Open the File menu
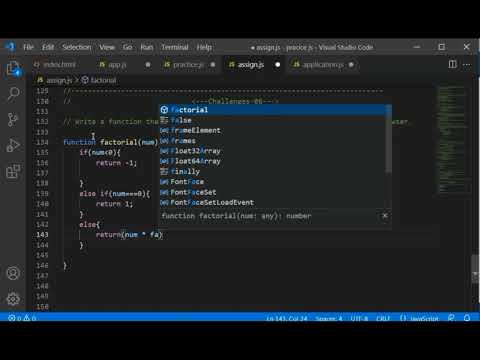Screen dimensions: 480x360 click(28, 47)
